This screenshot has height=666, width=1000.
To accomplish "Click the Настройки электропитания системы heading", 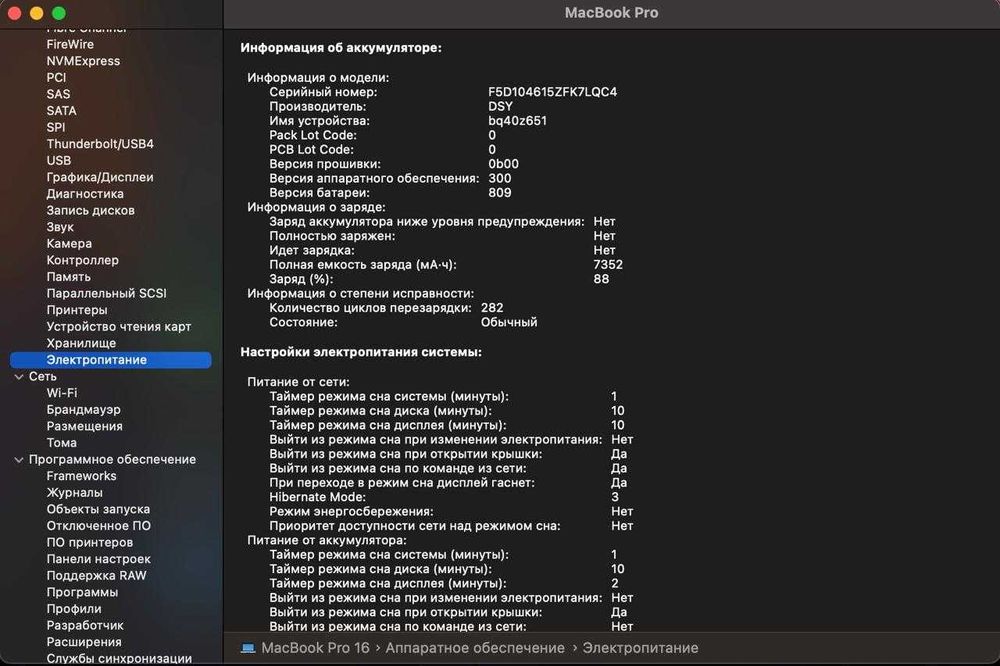I will (x=361, y=352).
